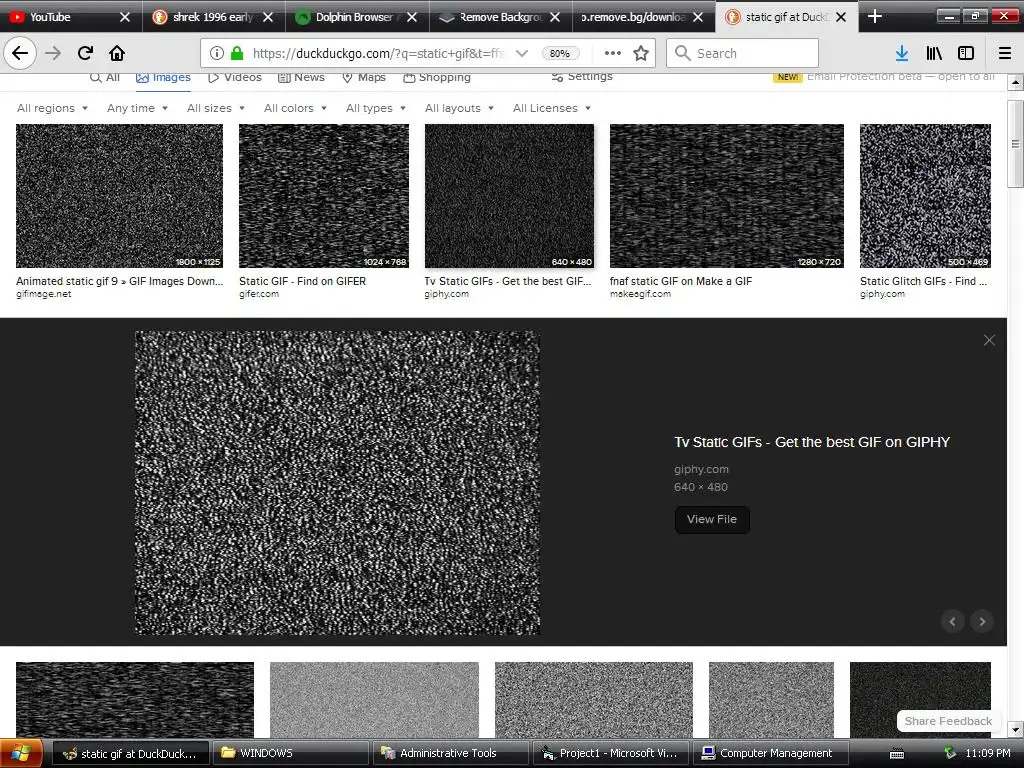Close the YouTube tab
This screenshot has width=1024, height=768.
[125, 17]
